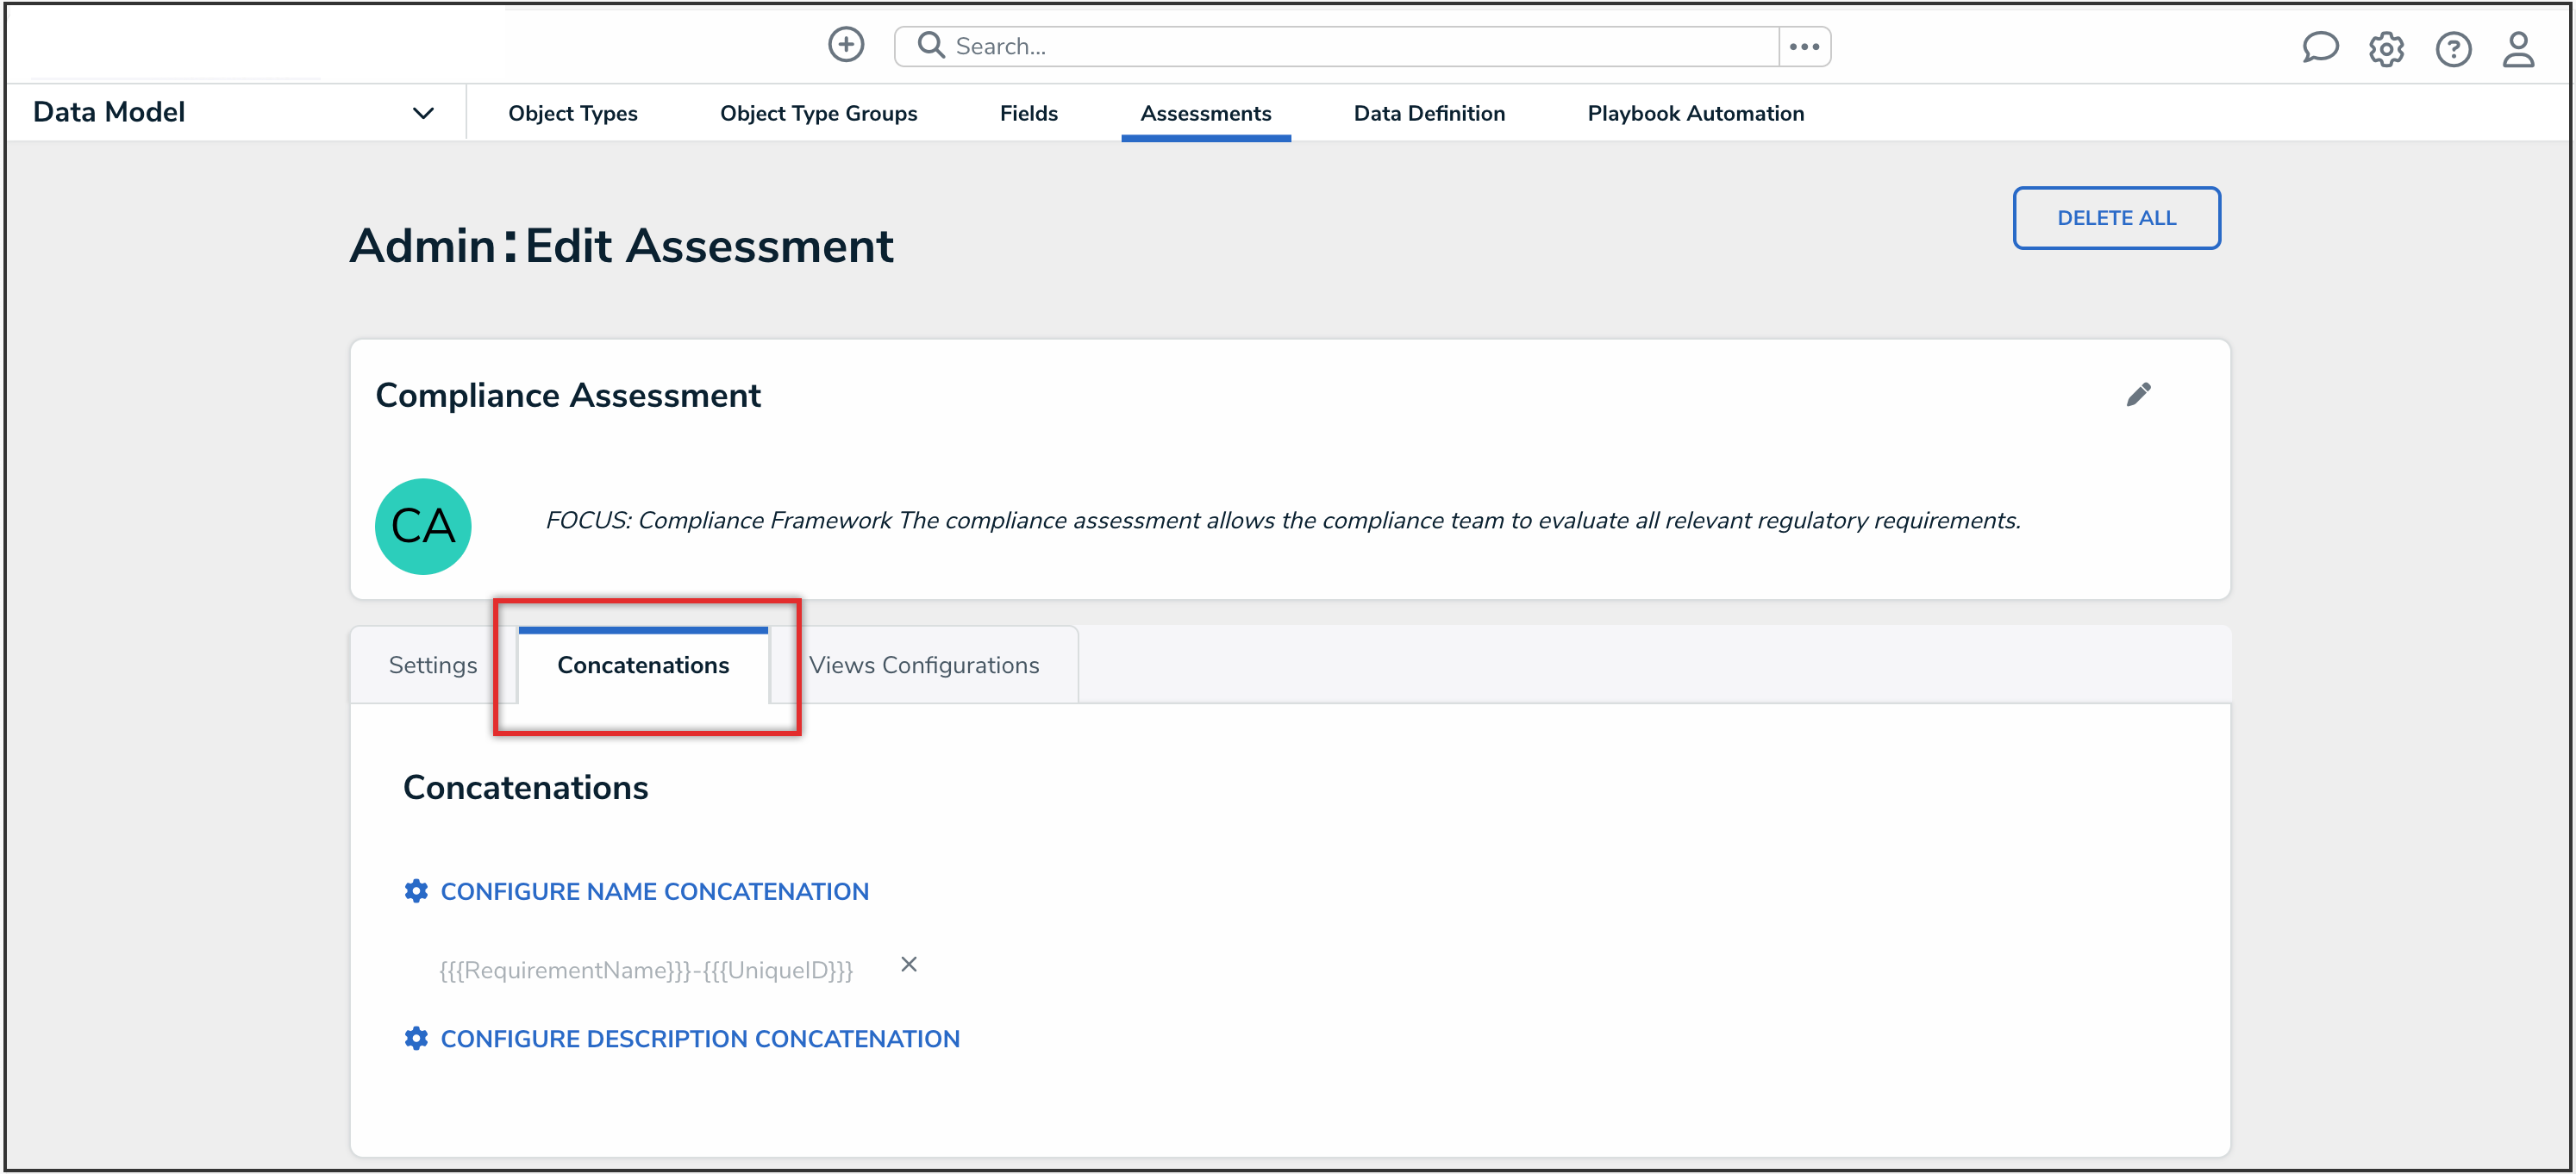The width and height of the screenshot is (2576, 1174).
Task: Select the Settings tab
Action: (x=432, y=665)
